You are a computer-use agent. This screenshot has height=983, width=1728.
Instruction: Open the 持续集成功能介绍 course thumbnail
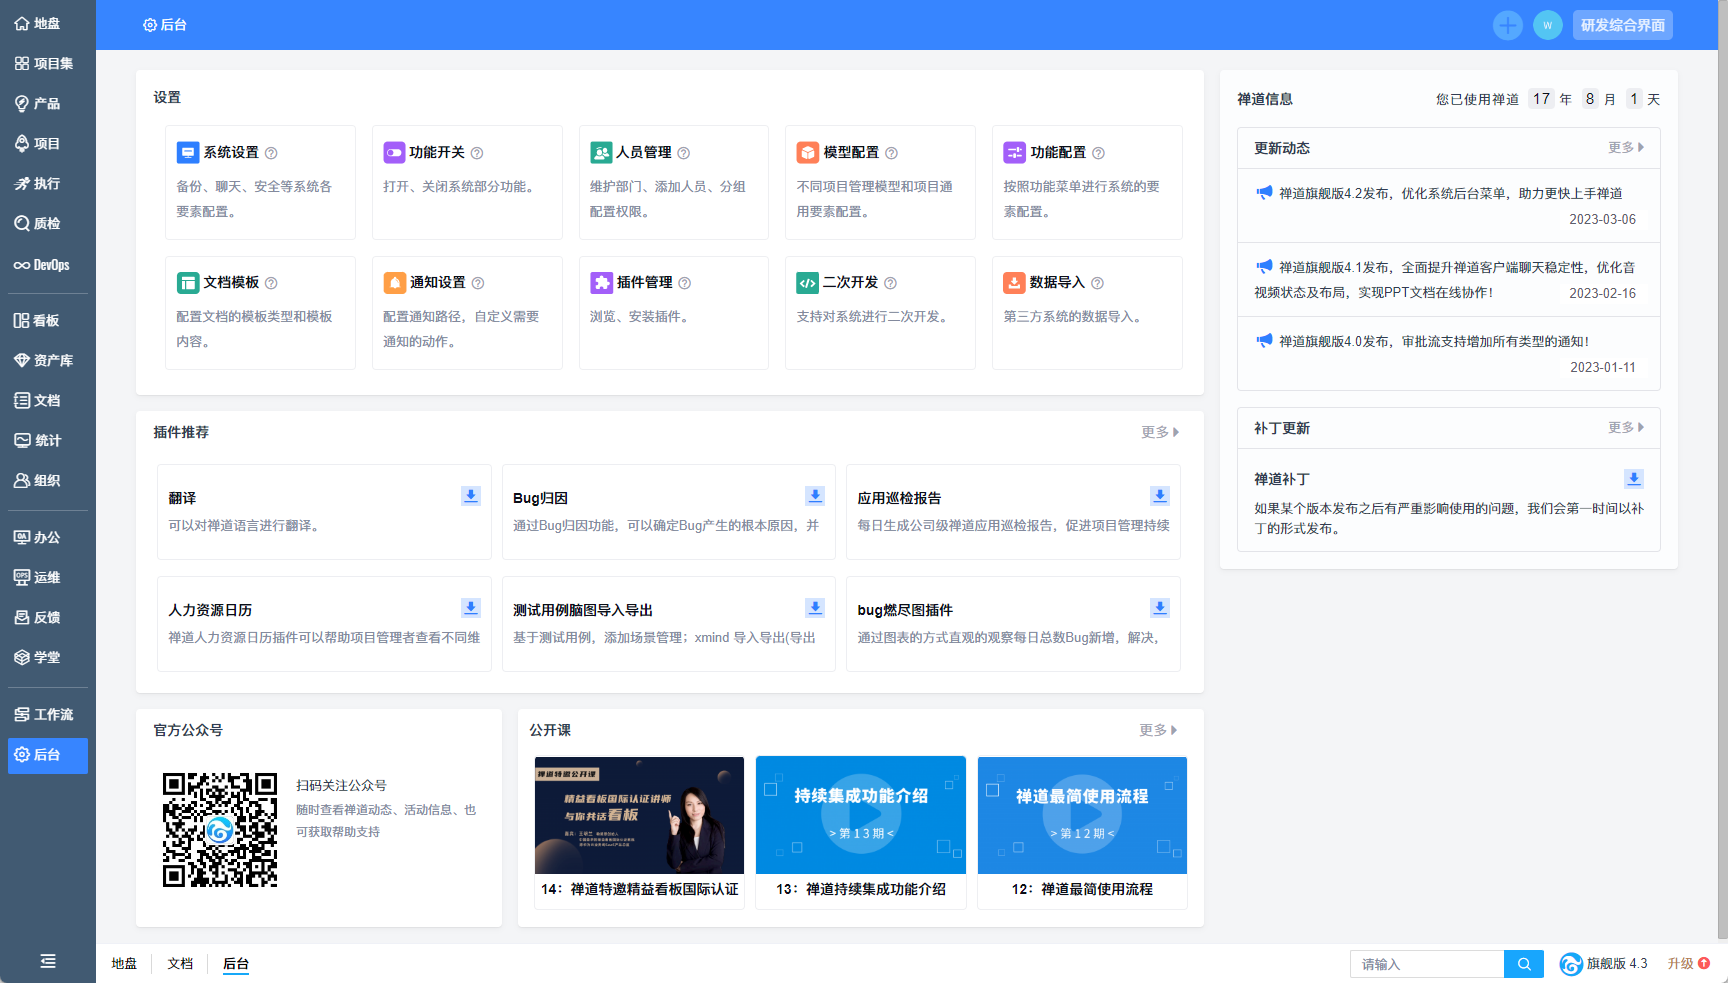pyautogui.click(x=861, y=815)
